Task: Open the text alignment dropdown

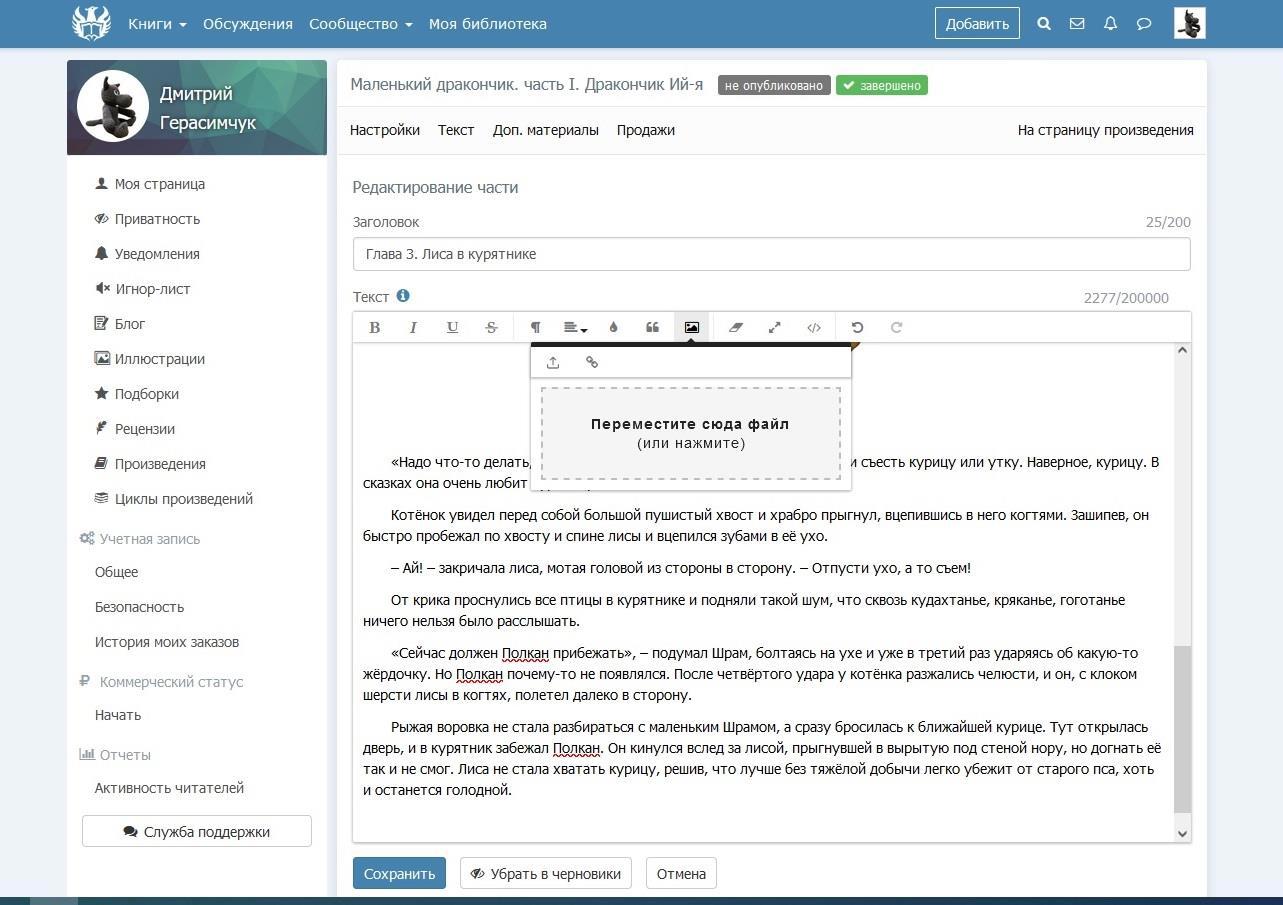Action: point(575,327)
